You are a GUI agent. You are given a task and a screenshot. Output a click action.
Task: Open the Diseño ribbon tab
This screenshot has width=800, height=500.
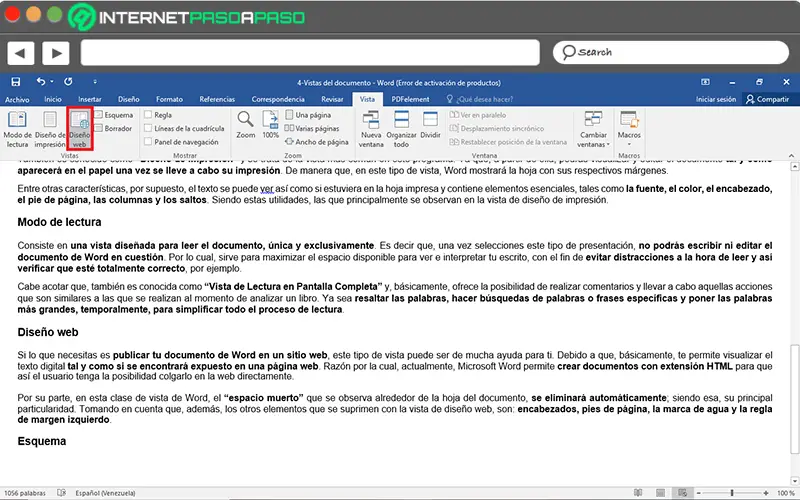tap(129, 99)
